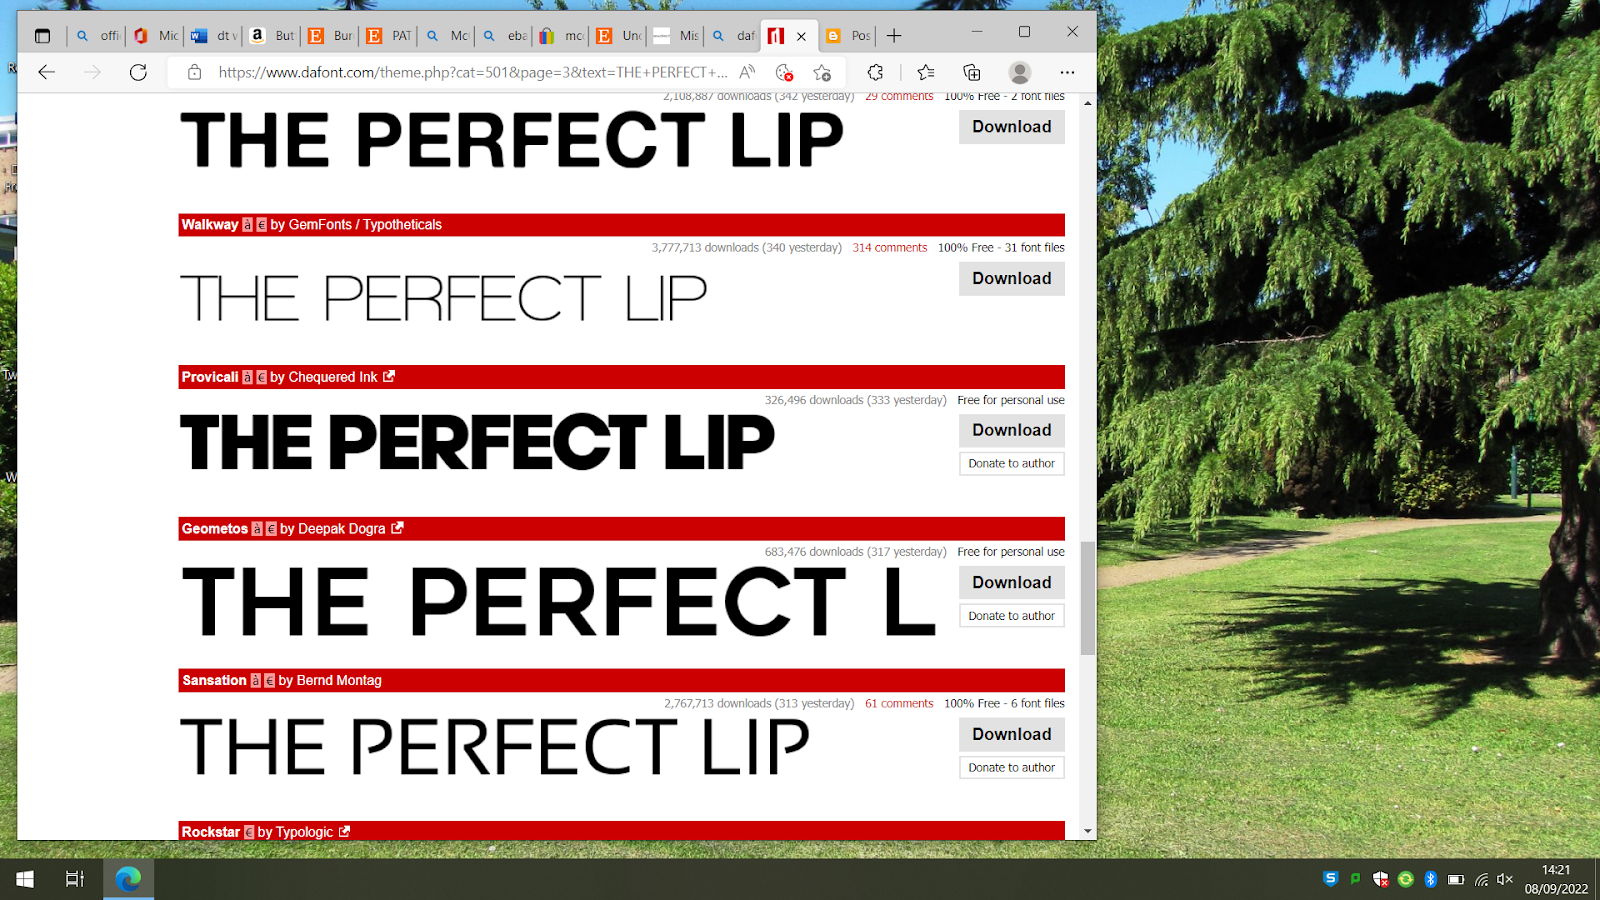Open Bernd Montag author link
Screen dimensions: 1600x900
click(x=339, y=680)
